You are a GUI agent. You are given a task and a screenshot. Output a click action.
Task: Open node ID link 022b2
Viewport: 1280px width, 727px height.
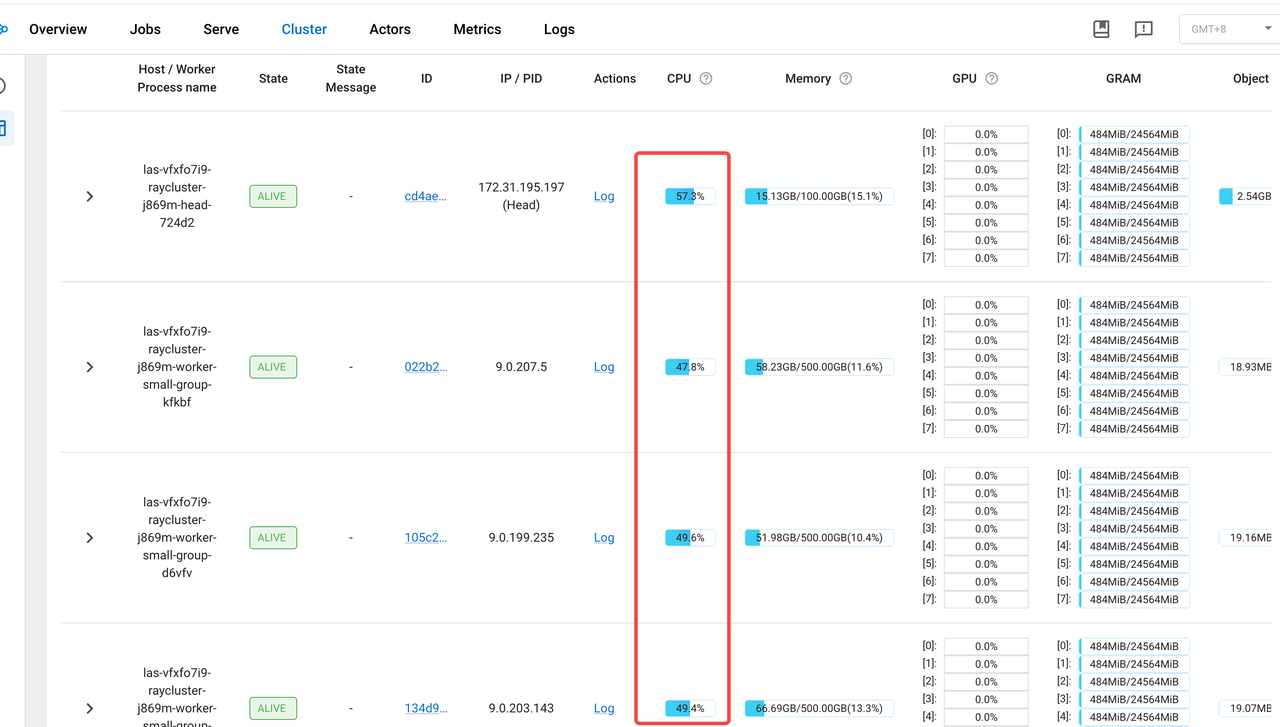click(x=426, y=367)
